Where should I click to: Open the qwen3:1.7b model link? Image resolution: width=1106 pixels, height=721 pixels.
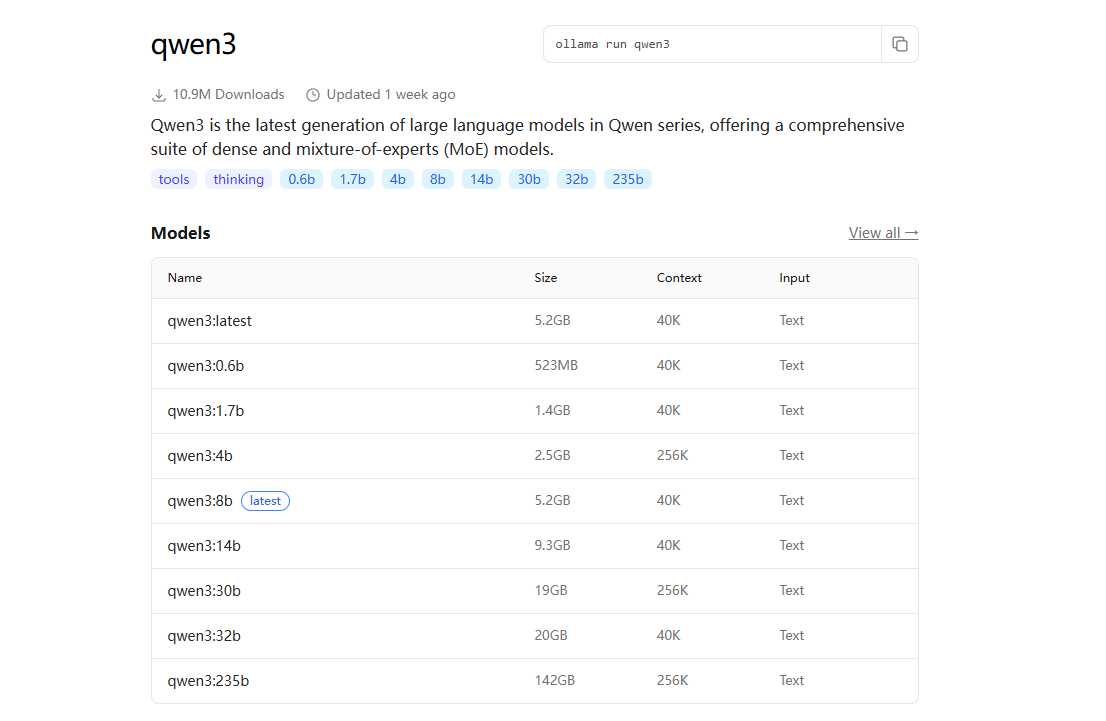pos(206,411)
